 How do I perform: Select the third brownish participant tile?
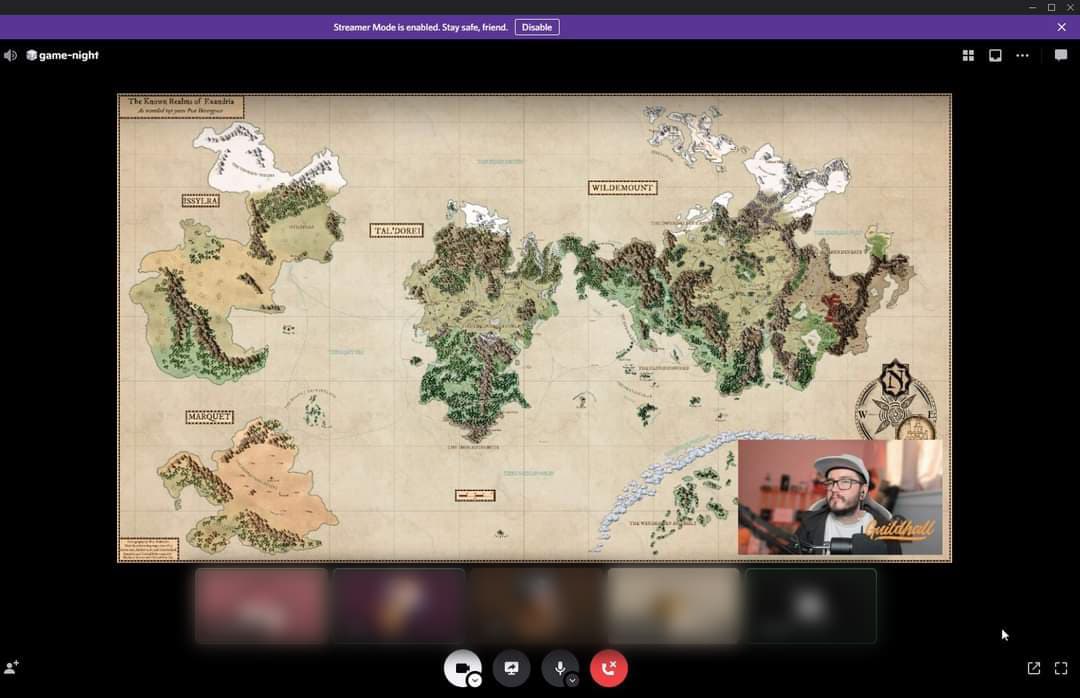point(537,606)
